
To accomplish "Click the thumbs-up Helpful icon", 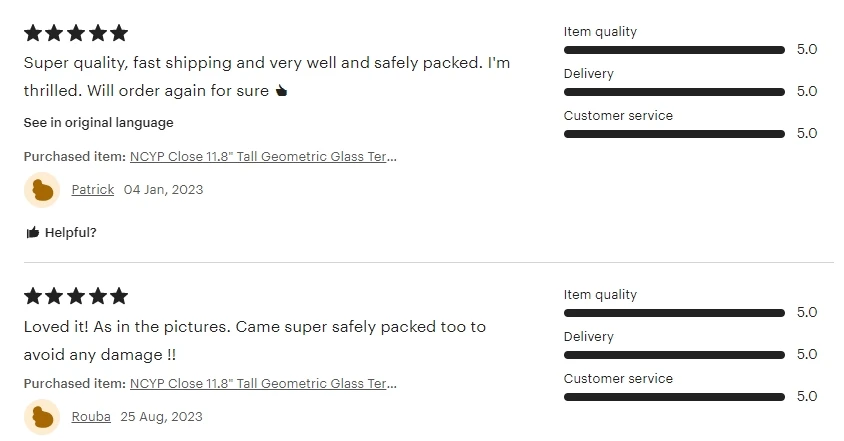I will pos(33,233).
